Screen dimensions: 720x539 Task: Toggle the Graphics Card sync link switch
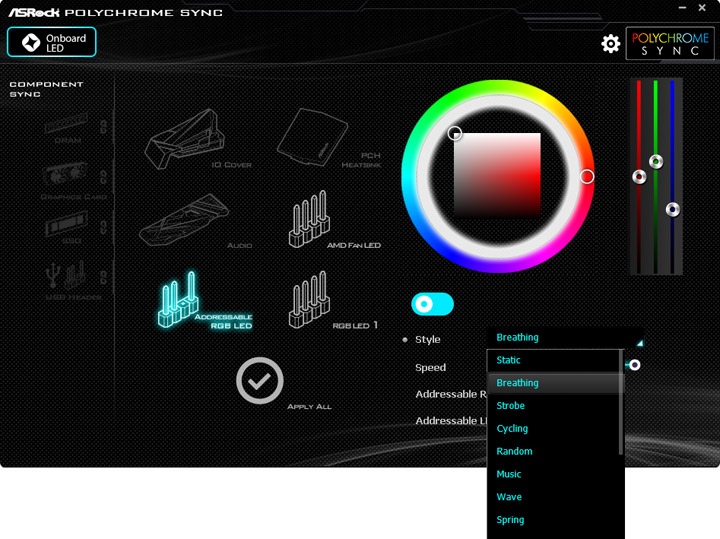[x=104, y=177]
